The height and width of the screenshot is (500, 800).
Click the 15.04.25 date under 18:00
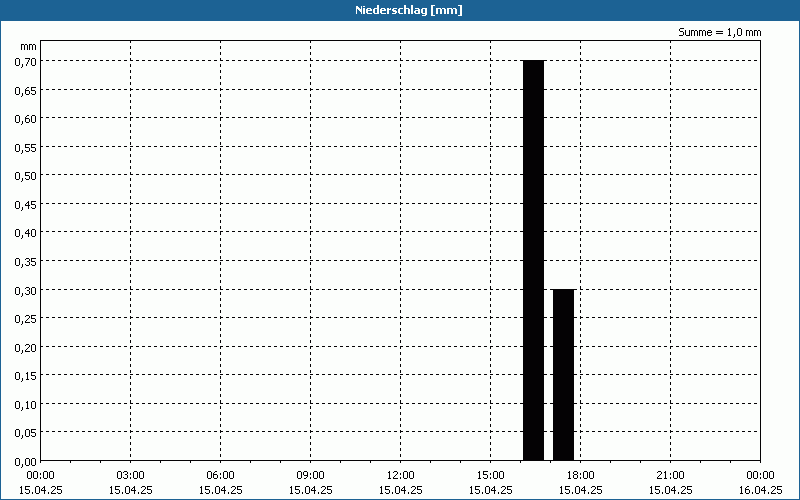pos(581,490)
